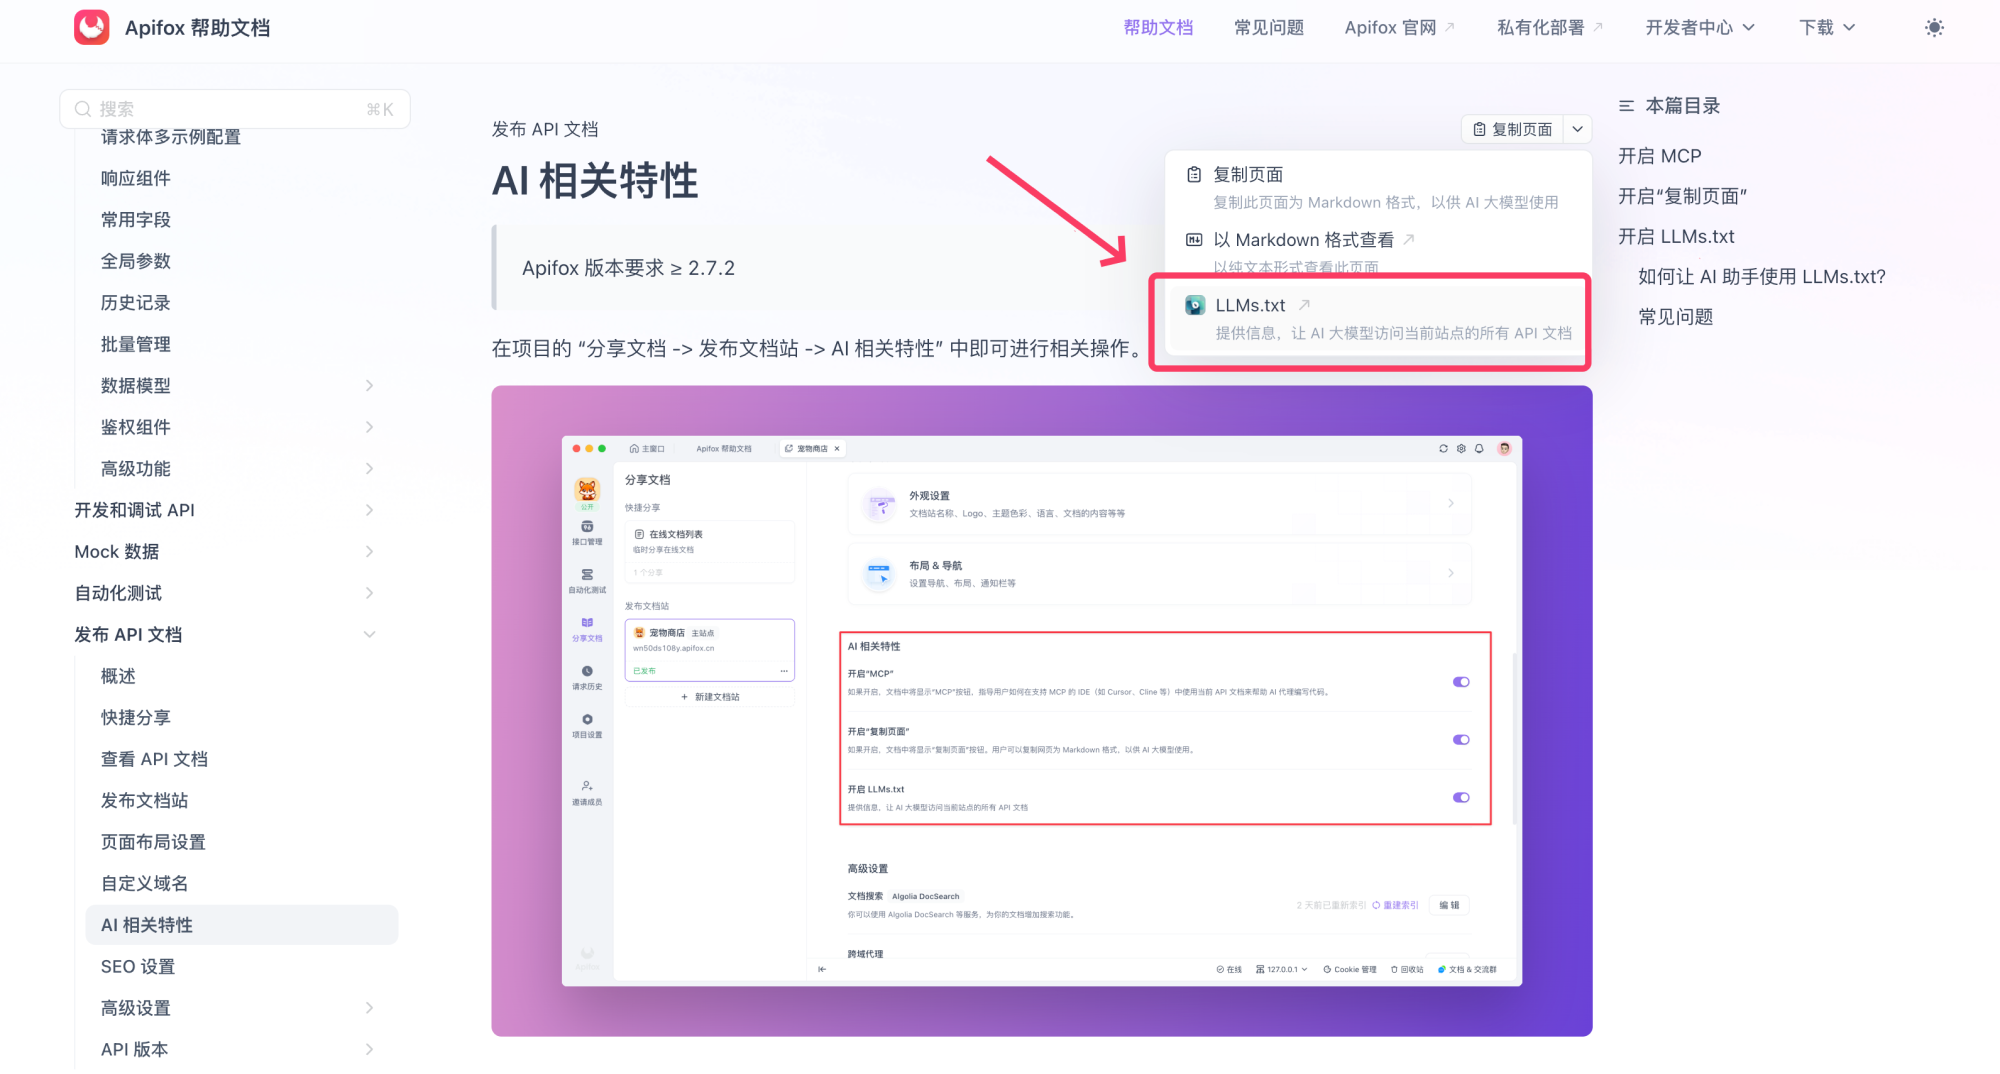Click the embedded AI 相关特性 screenshot image
The image size is (2000, 1074).
click(x=1042, y=711)
